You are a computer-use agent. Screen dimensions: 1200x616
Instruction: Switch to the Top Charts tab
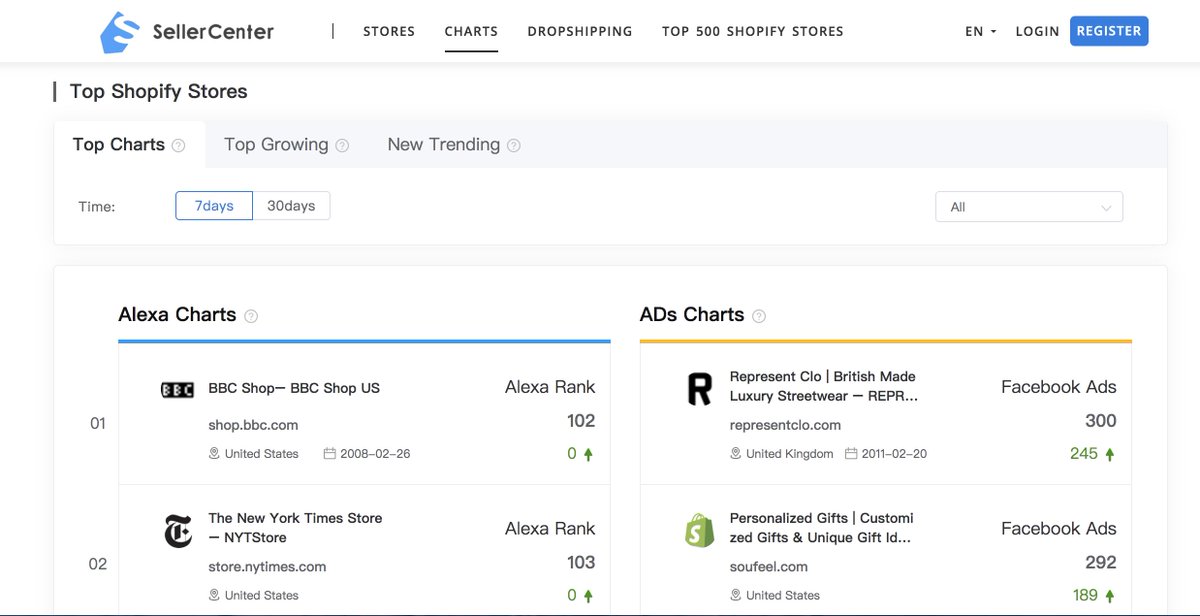pyautogui.click(x=129, y=144)
